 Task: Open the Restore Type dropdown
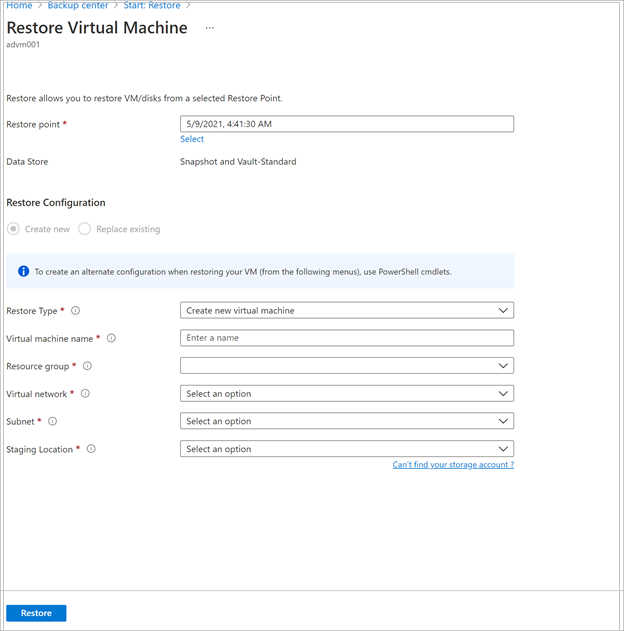coord(347,311)
